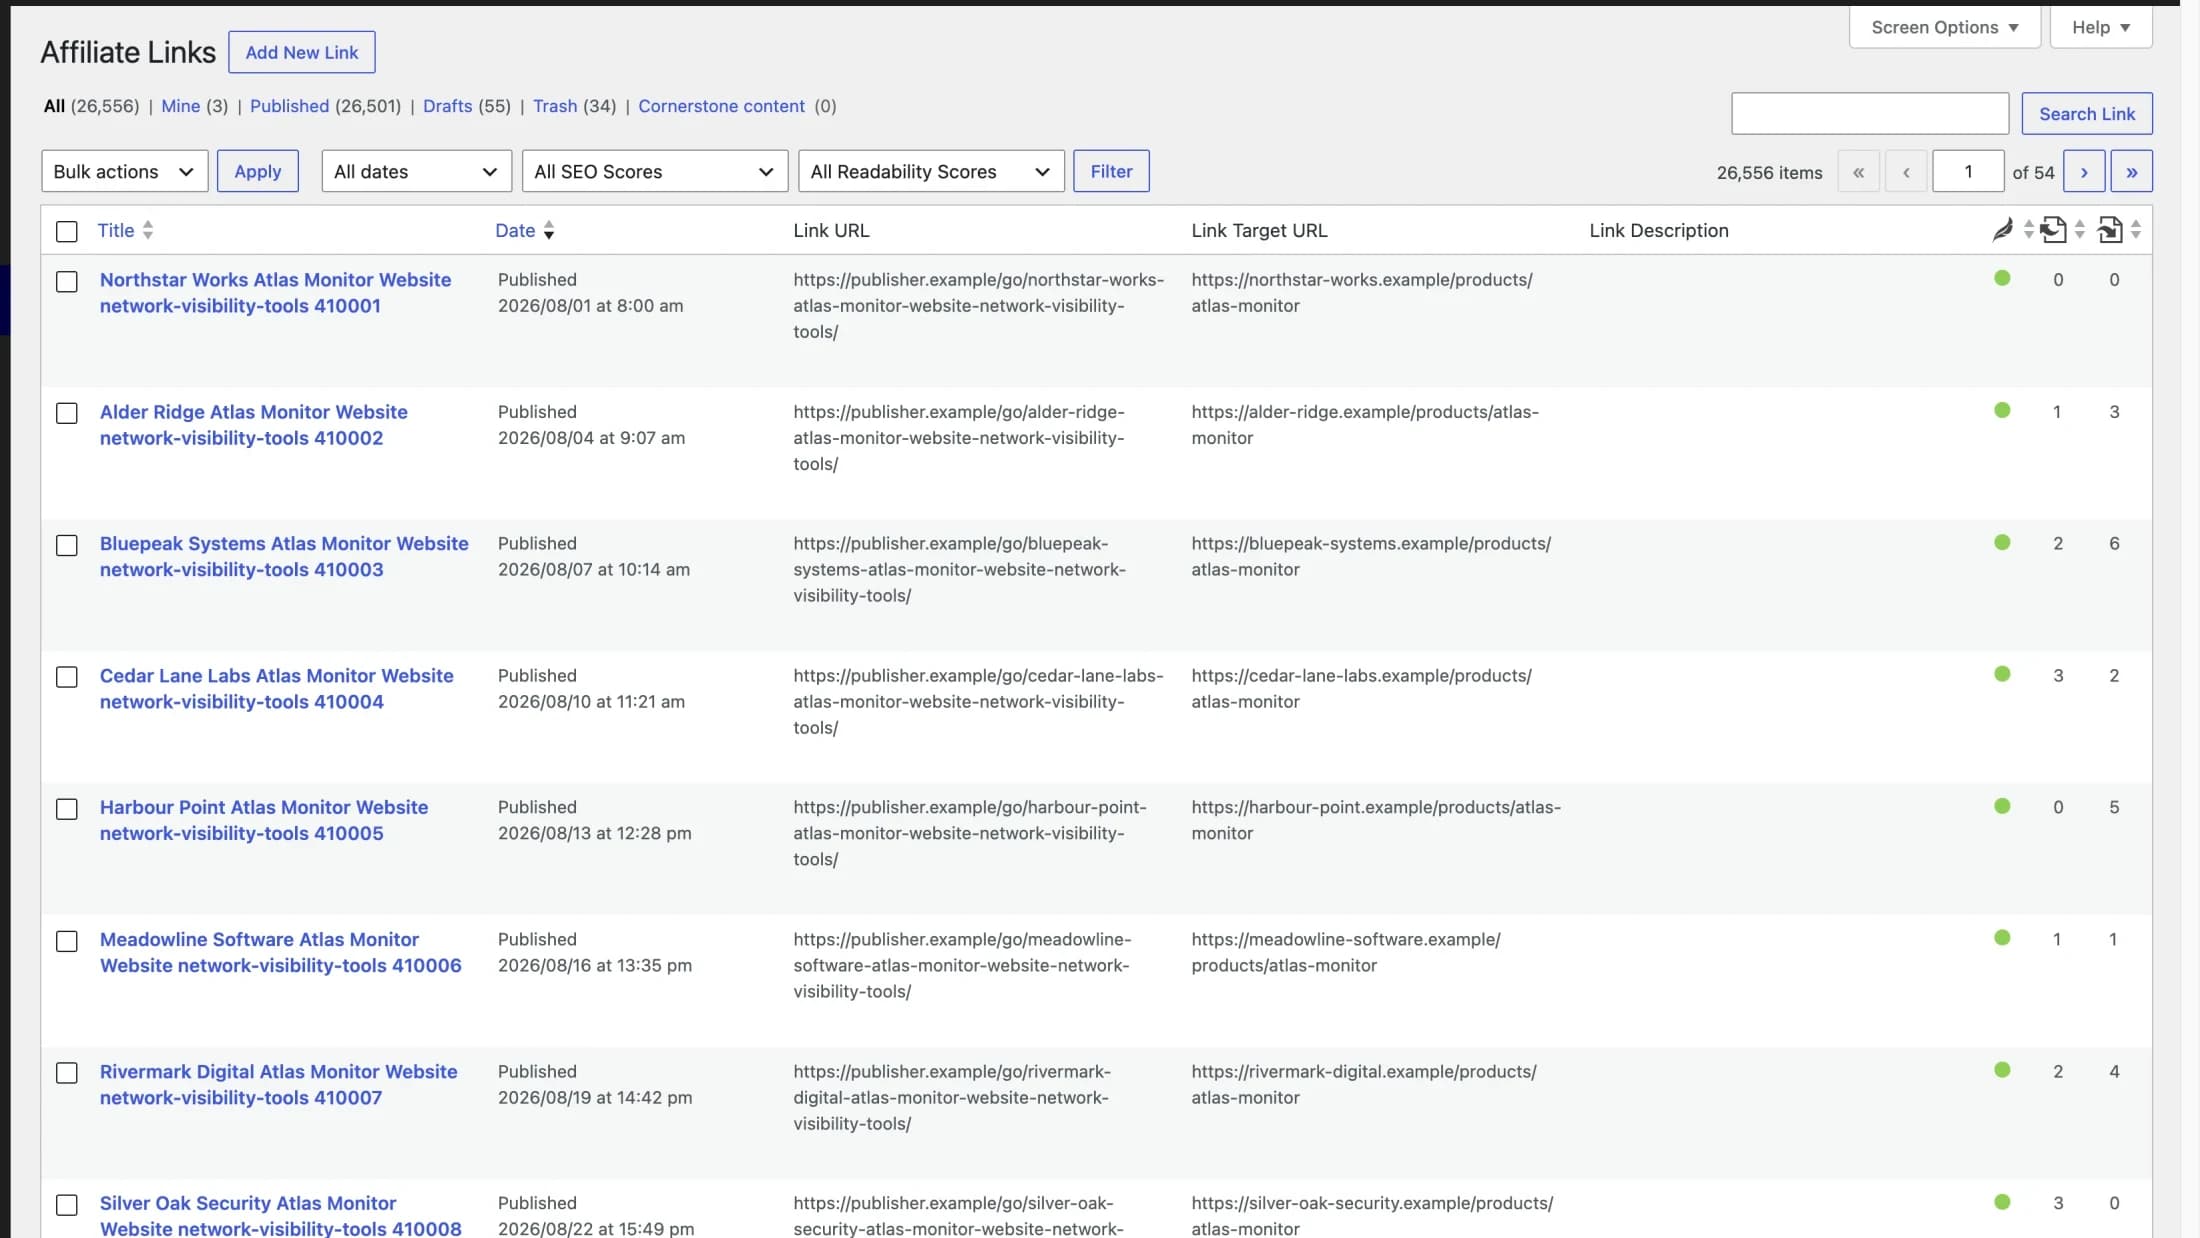
Task: Check the Northstar Works Atlas Monitor row
Action: [x=67, y=282]
